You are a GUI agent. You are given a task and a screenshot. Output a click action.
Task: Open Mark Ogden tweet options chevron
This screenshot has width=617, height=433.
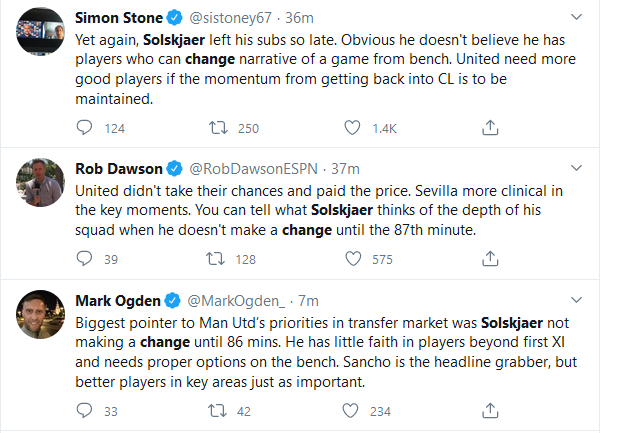tap(577, 300)
